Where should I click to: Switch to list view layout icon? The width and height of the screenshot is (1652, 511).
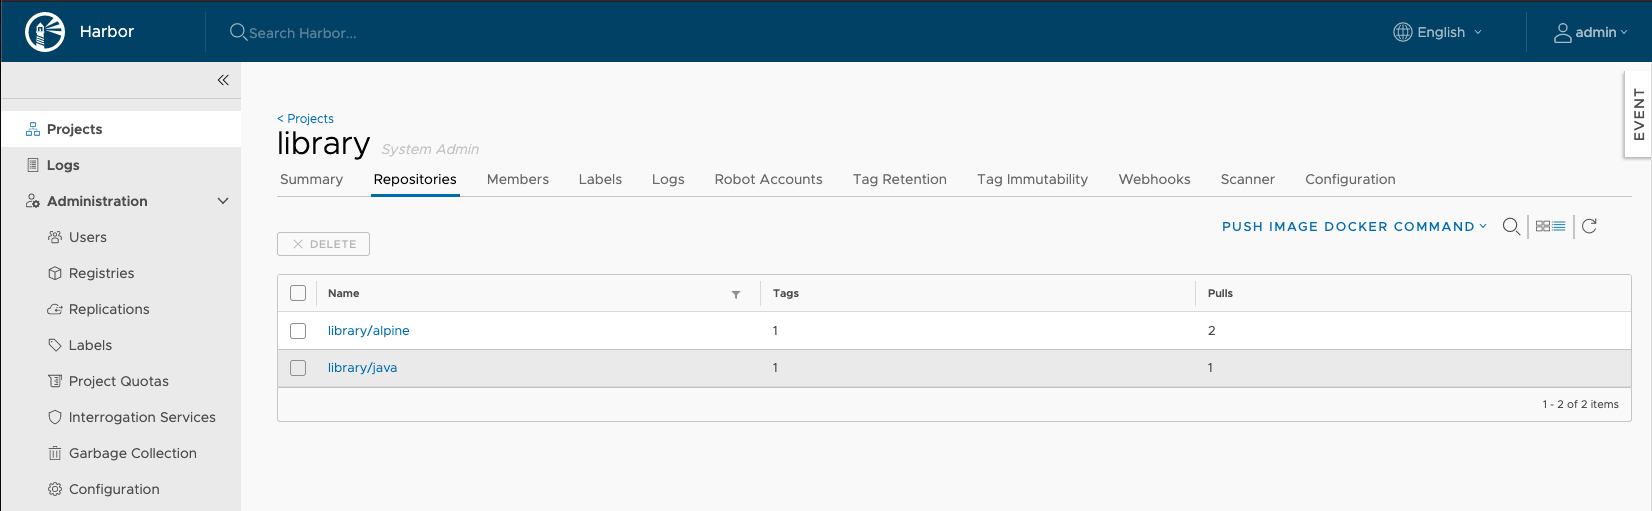pyautogui.click(x=1559, y=227)
